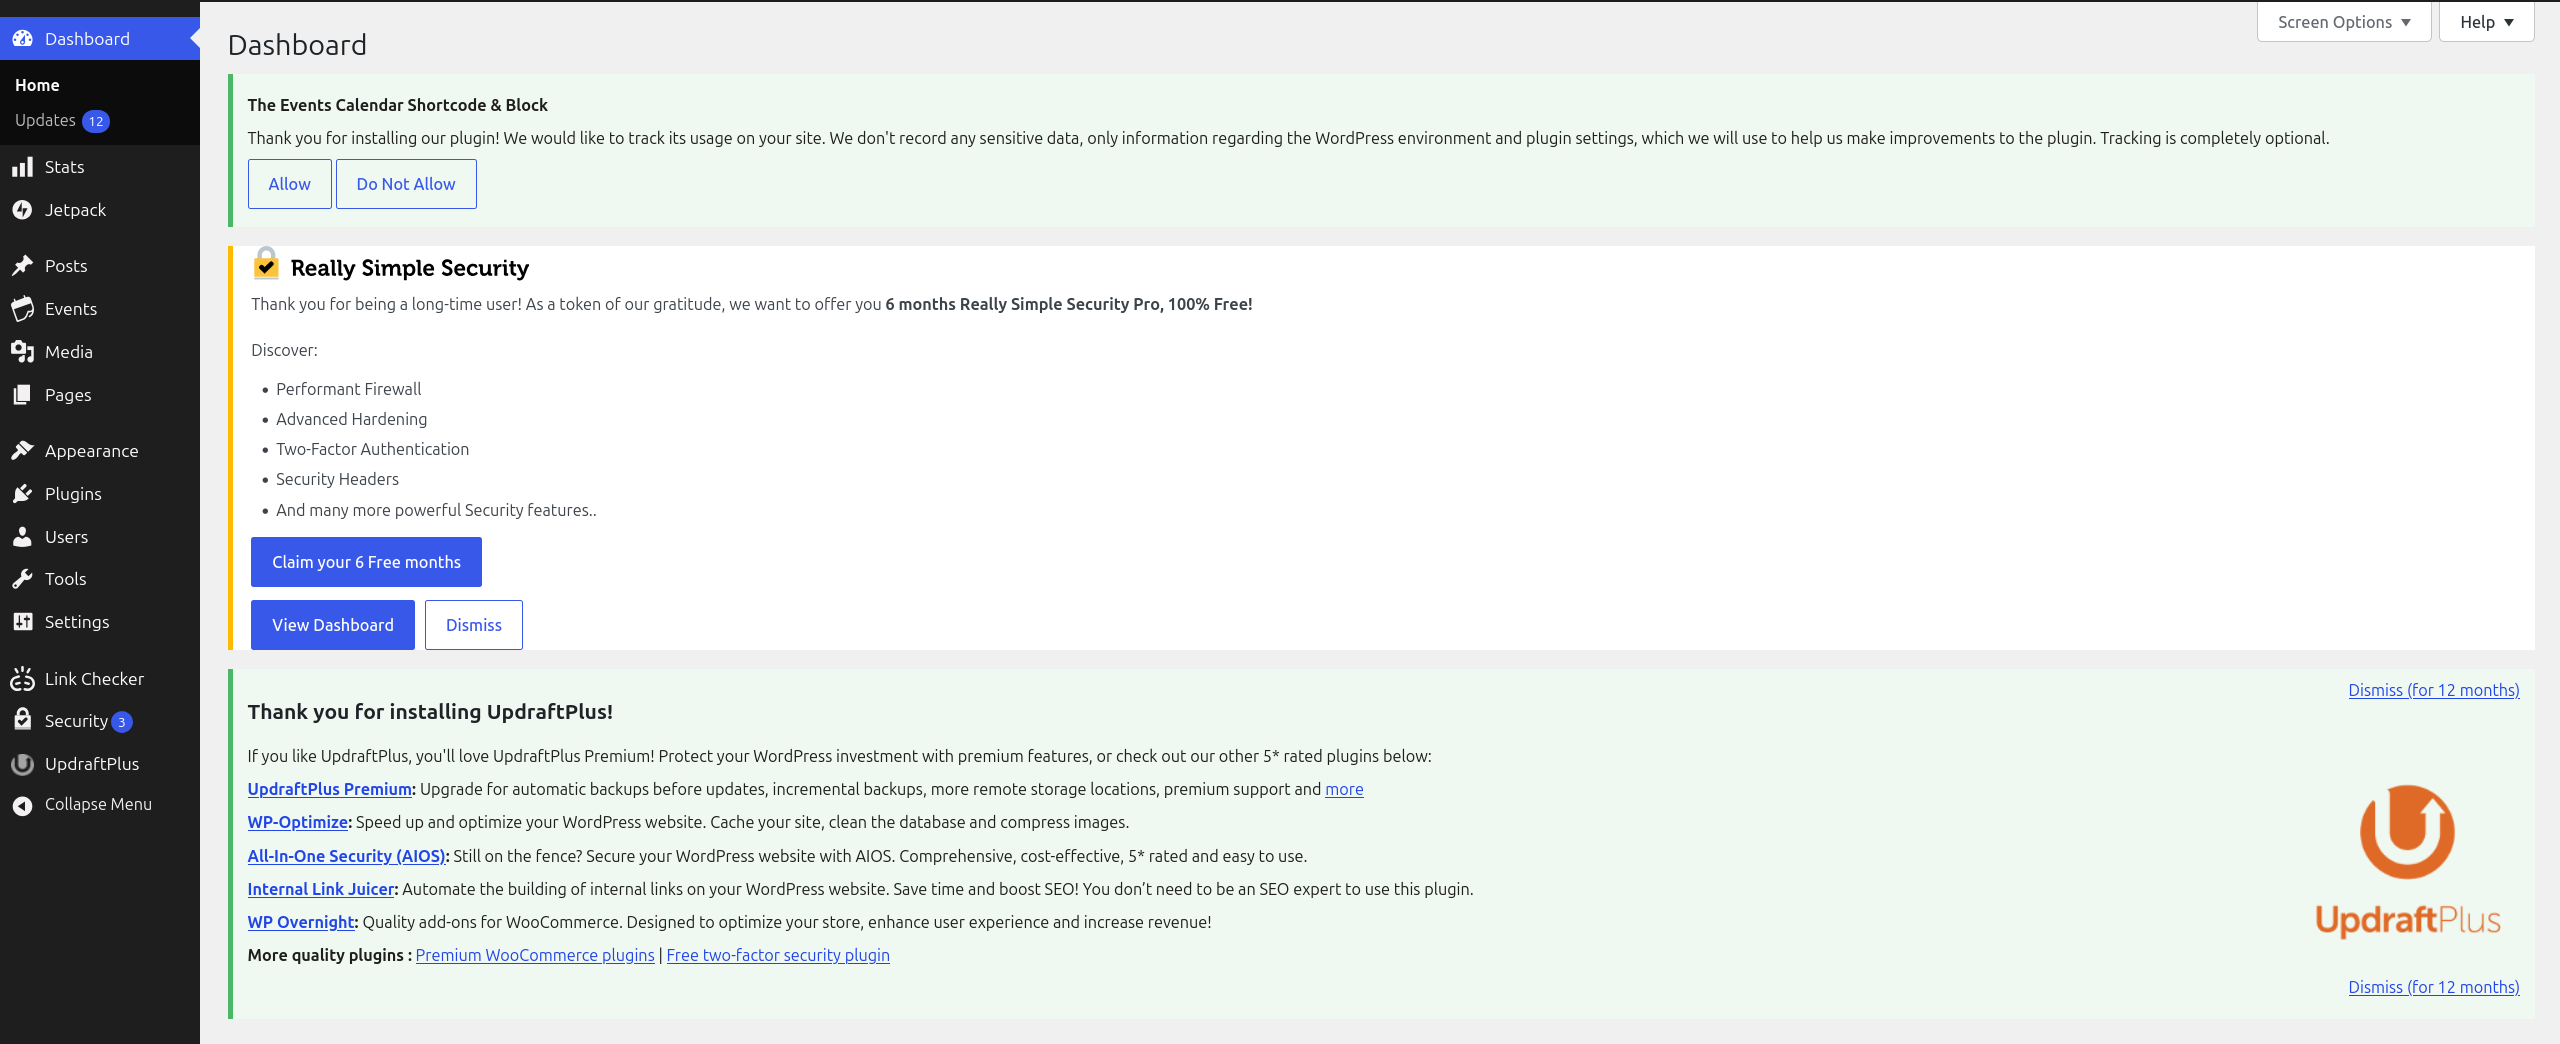
Task: Click the Updates count badge showing 12
Action: [96, 121]
